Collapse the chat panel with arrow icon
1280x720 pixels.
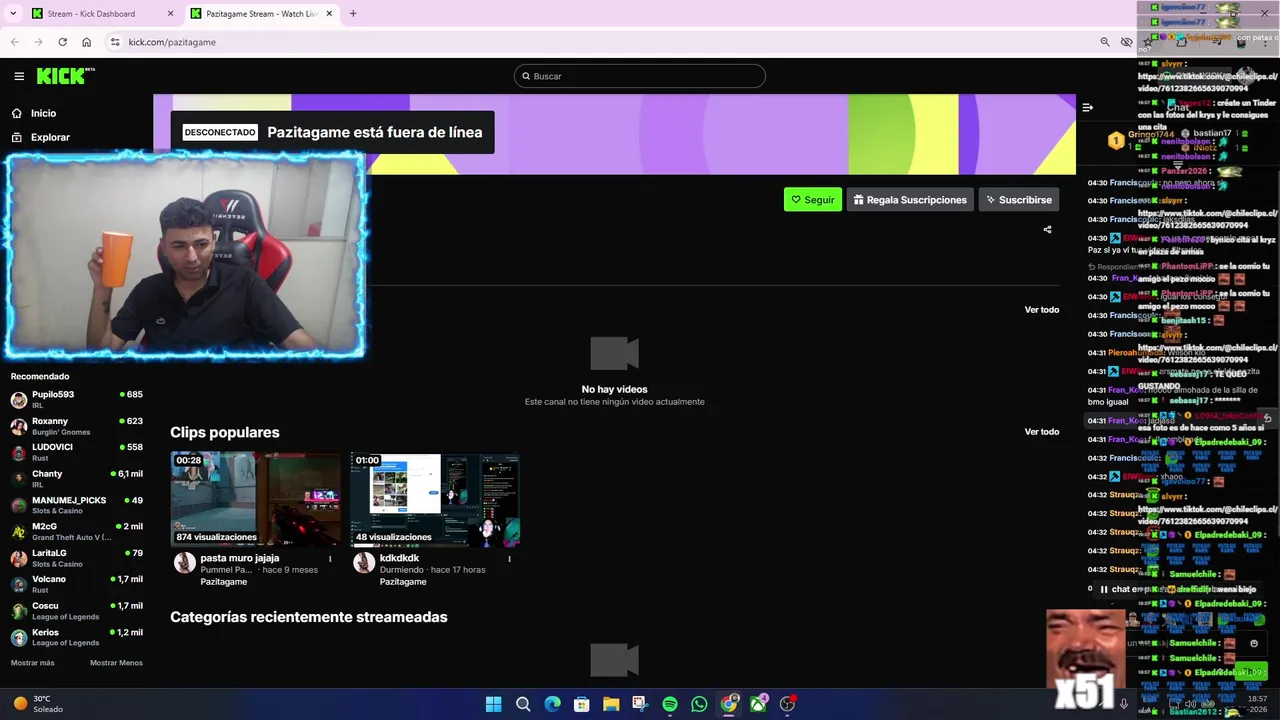point(1088,107)
